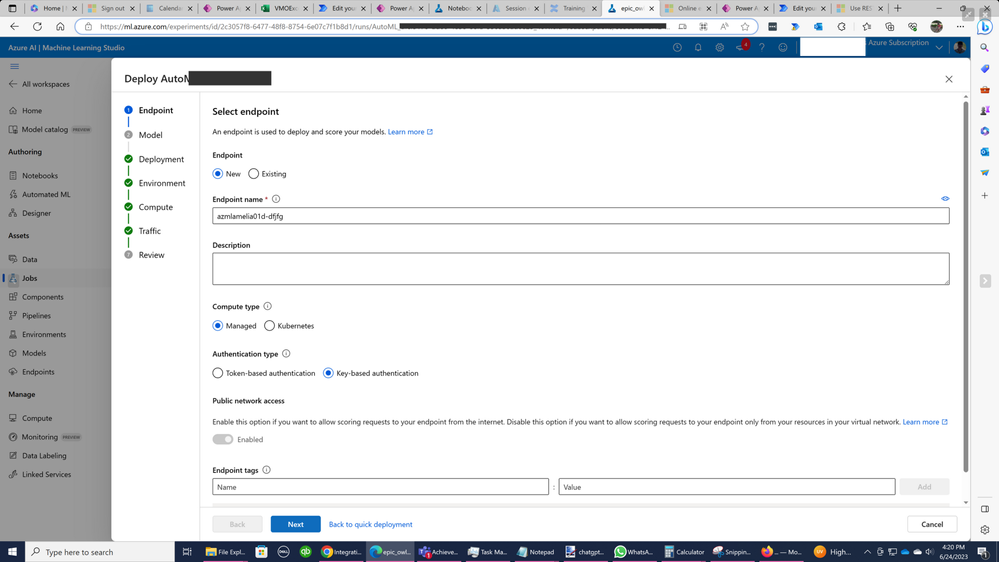The image size is (999, 562).
Task: Click the Next button
Action: tap(296, 524)
